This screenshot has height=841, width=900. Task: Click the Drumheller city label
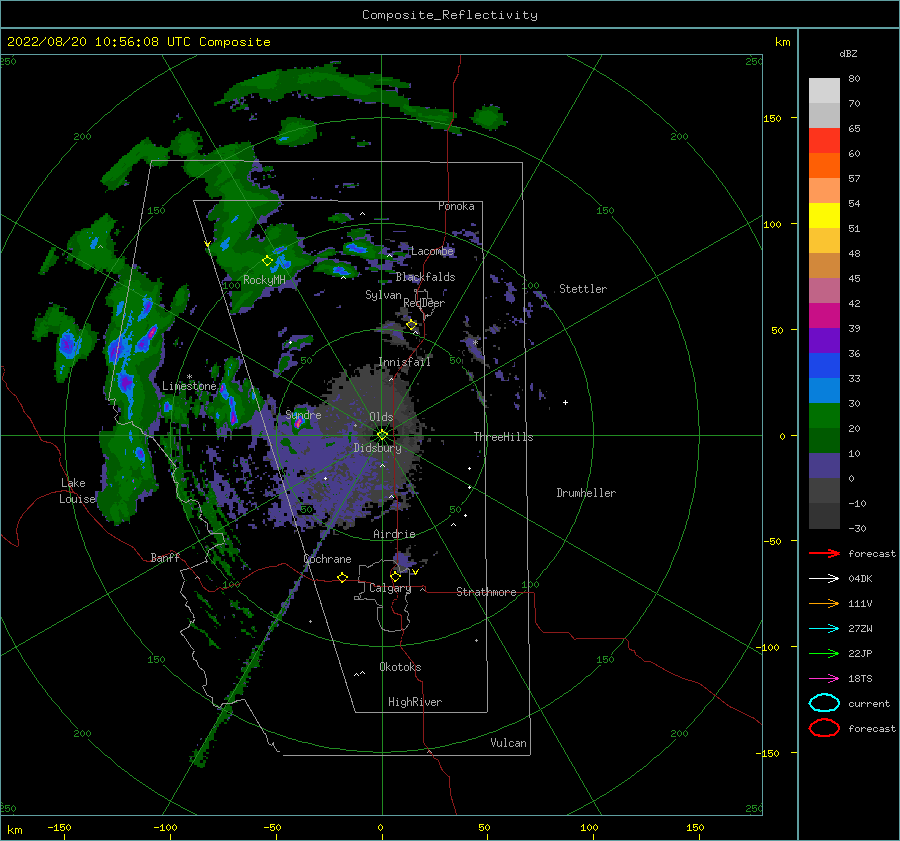(586, 493)
